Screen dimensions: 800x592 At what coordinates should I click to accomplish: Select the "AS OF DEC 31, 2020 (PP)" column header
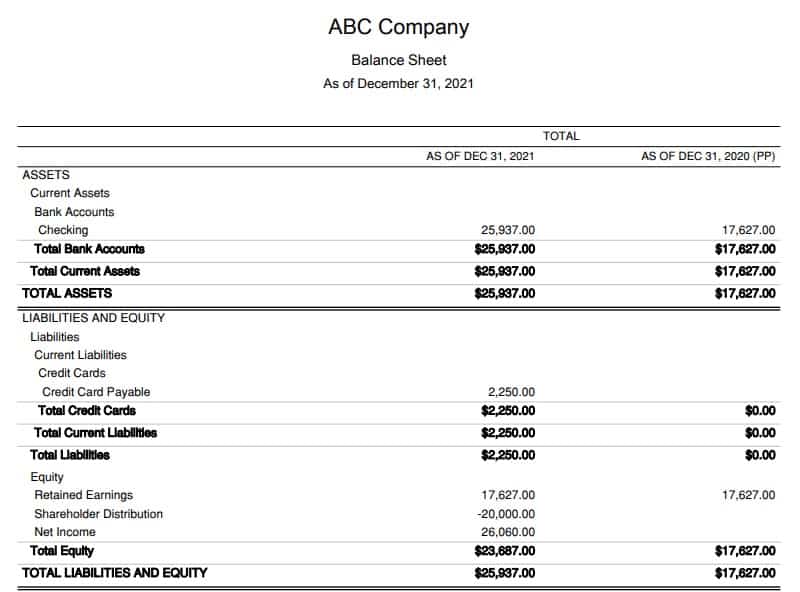(708, 157)
